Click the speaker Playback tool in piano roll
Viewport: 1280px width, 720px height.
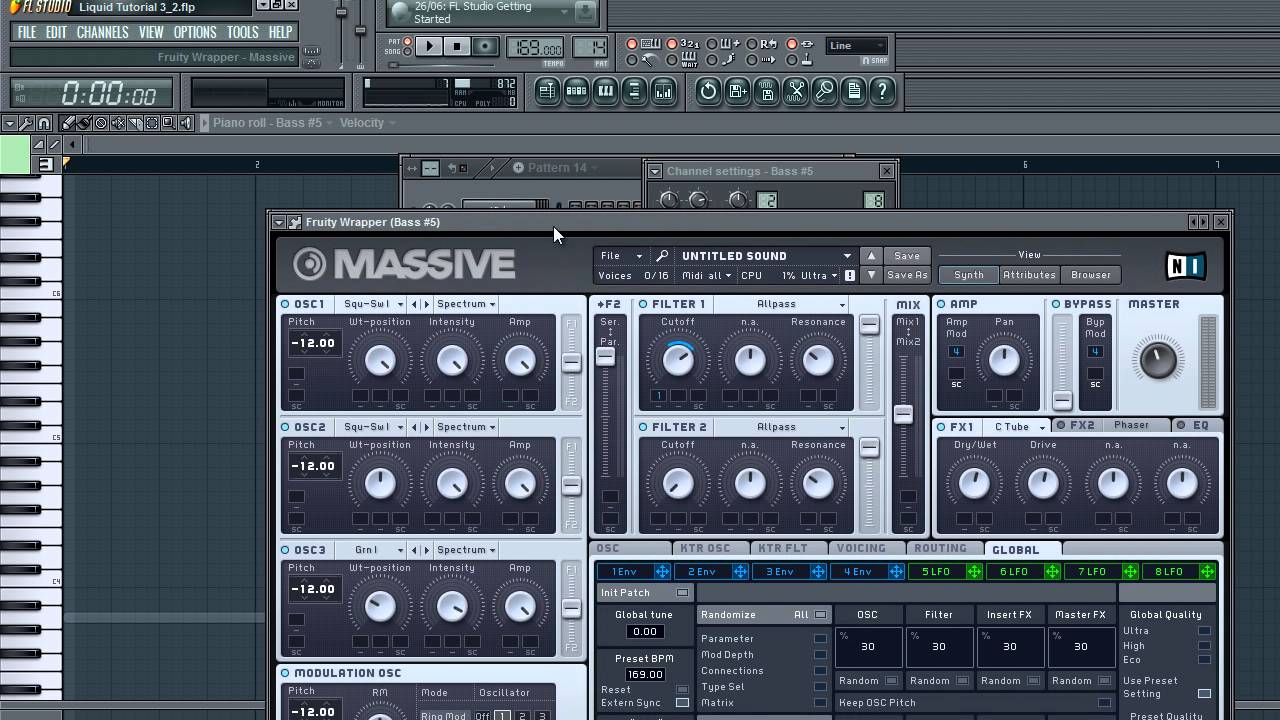[186, 123]
